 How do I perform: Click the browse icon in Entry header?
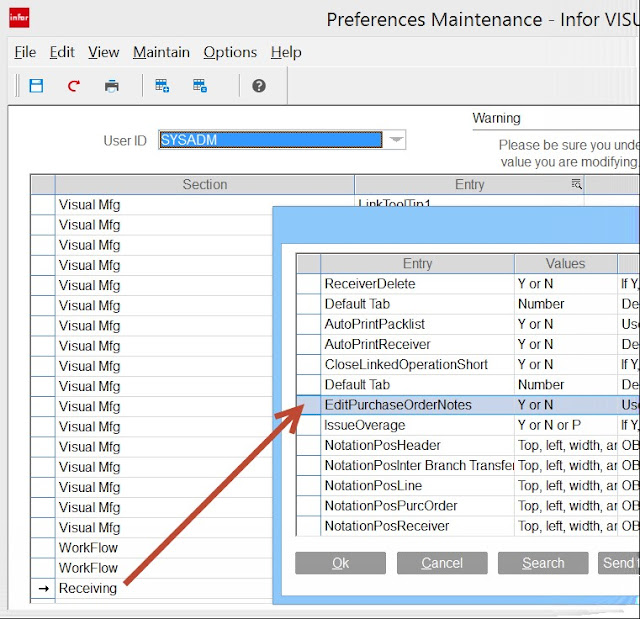576,184
